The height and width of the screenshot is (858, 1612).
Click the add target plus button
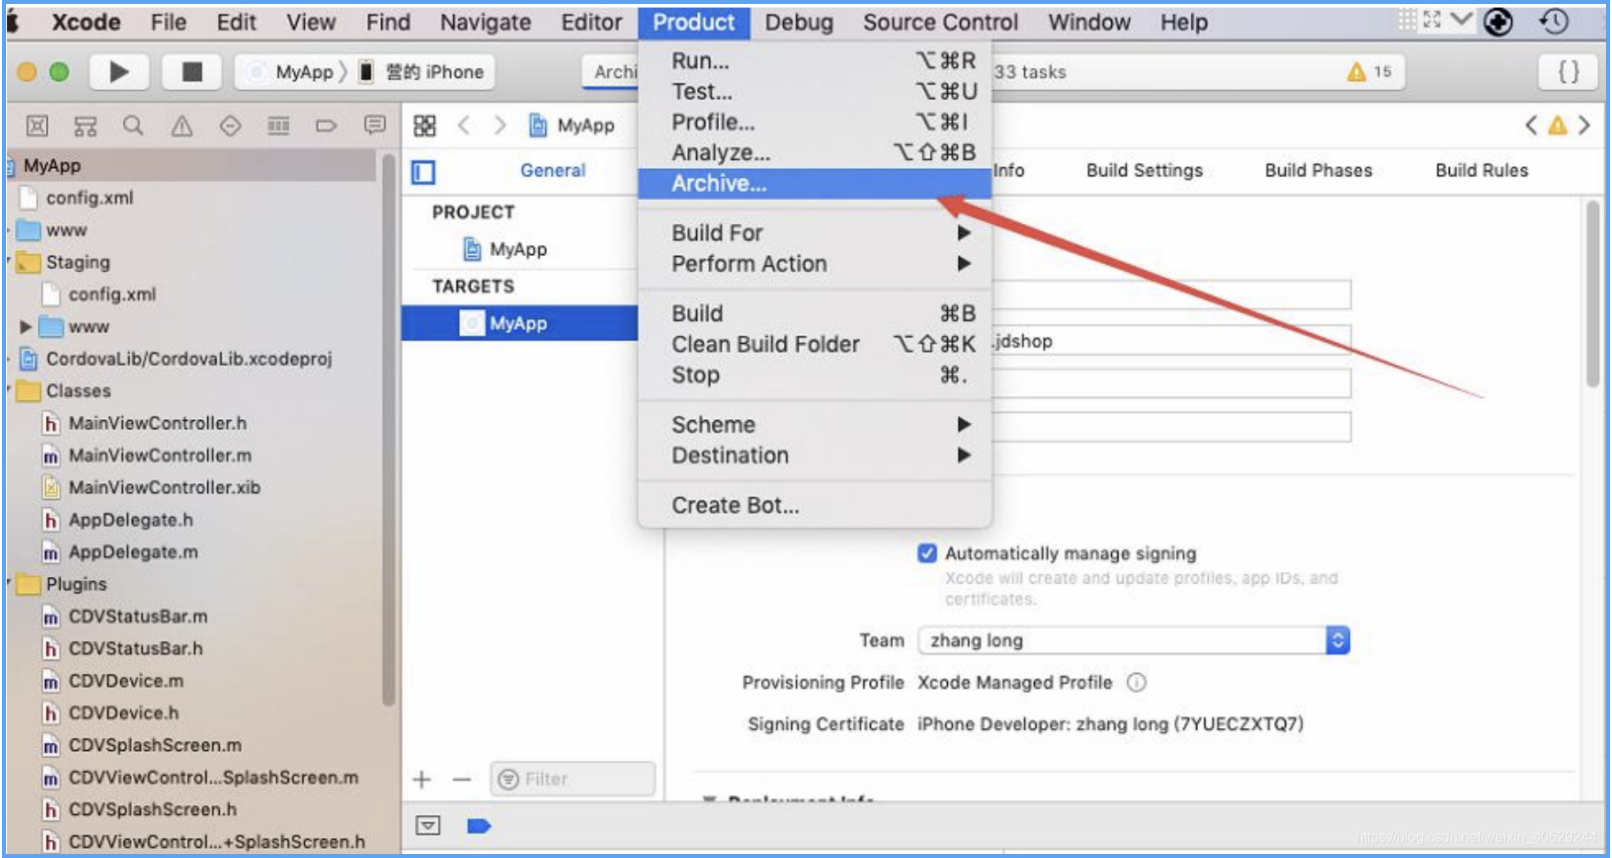(x=422, y=779)
